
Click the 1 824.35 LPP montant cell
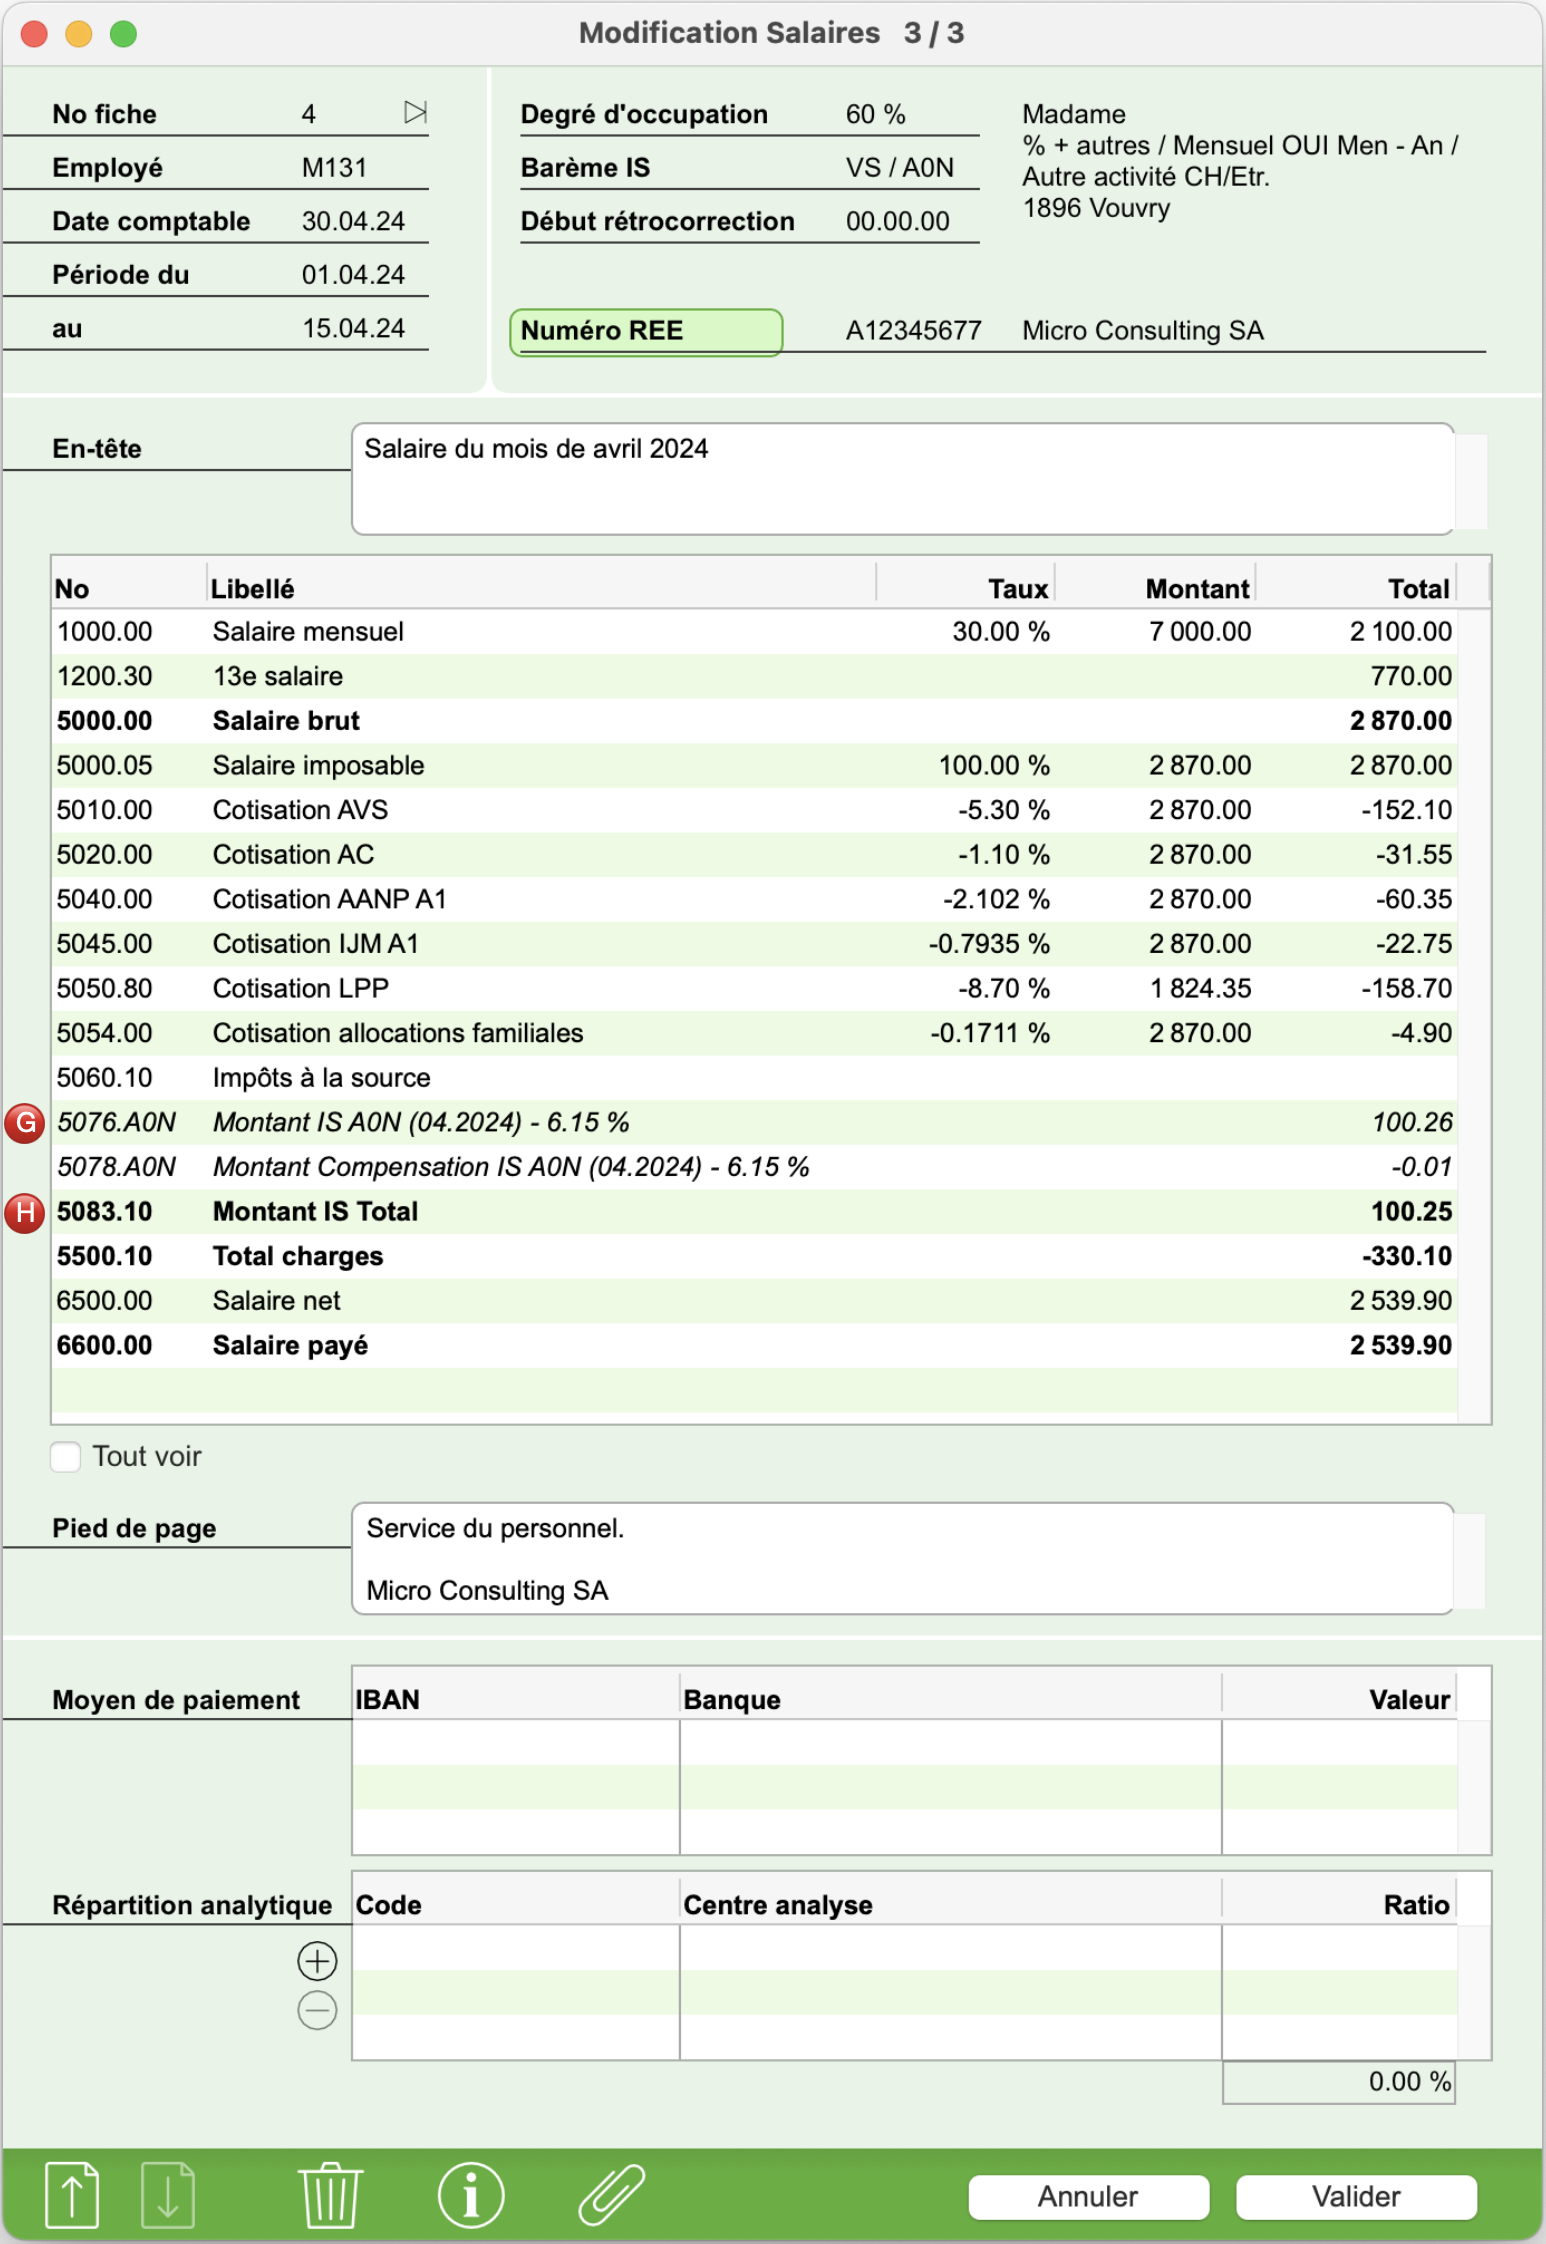pos(1200,989)
